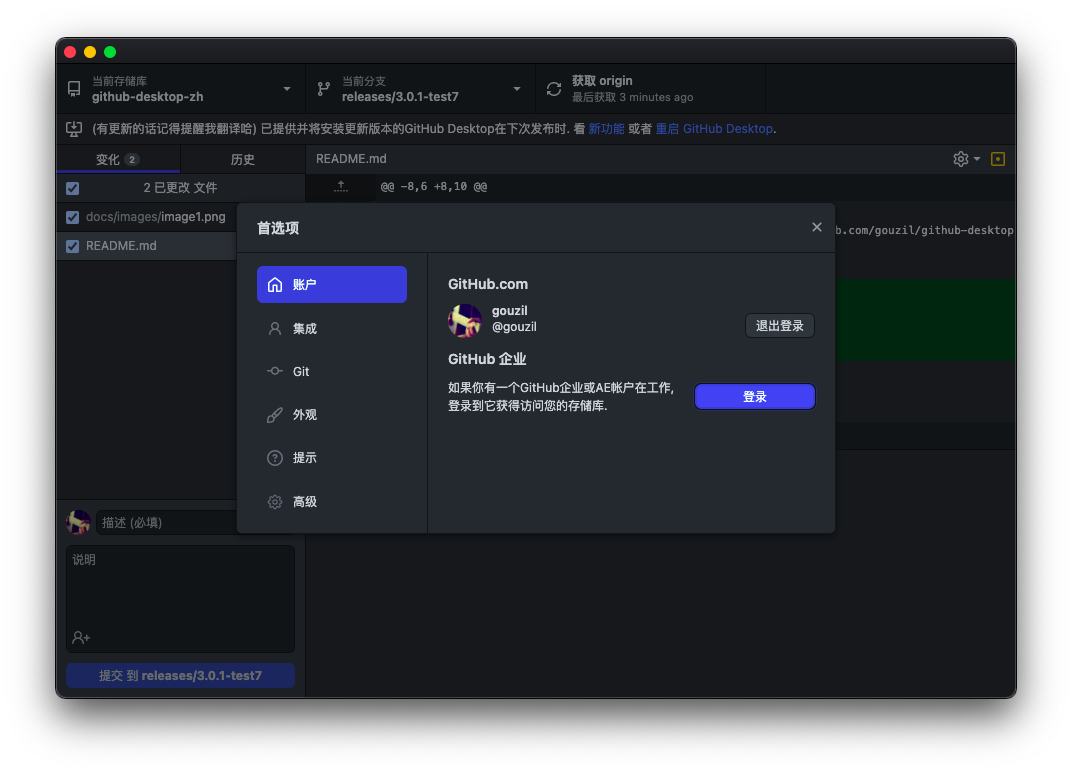This screenshot has width=1072, height=772.
Task: Click the 获取 origin fetch button
Action: tap(650, 89)
